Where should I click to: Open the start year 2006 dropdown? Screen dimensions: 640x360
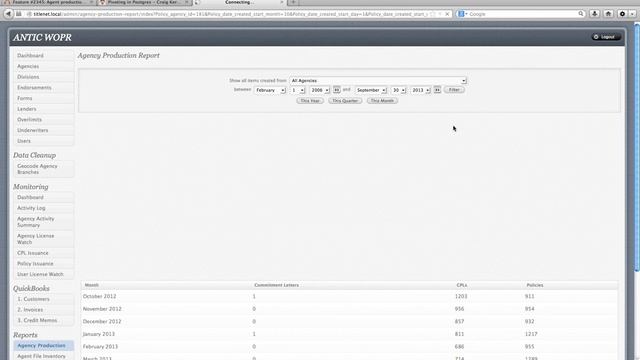click(320, 90)
